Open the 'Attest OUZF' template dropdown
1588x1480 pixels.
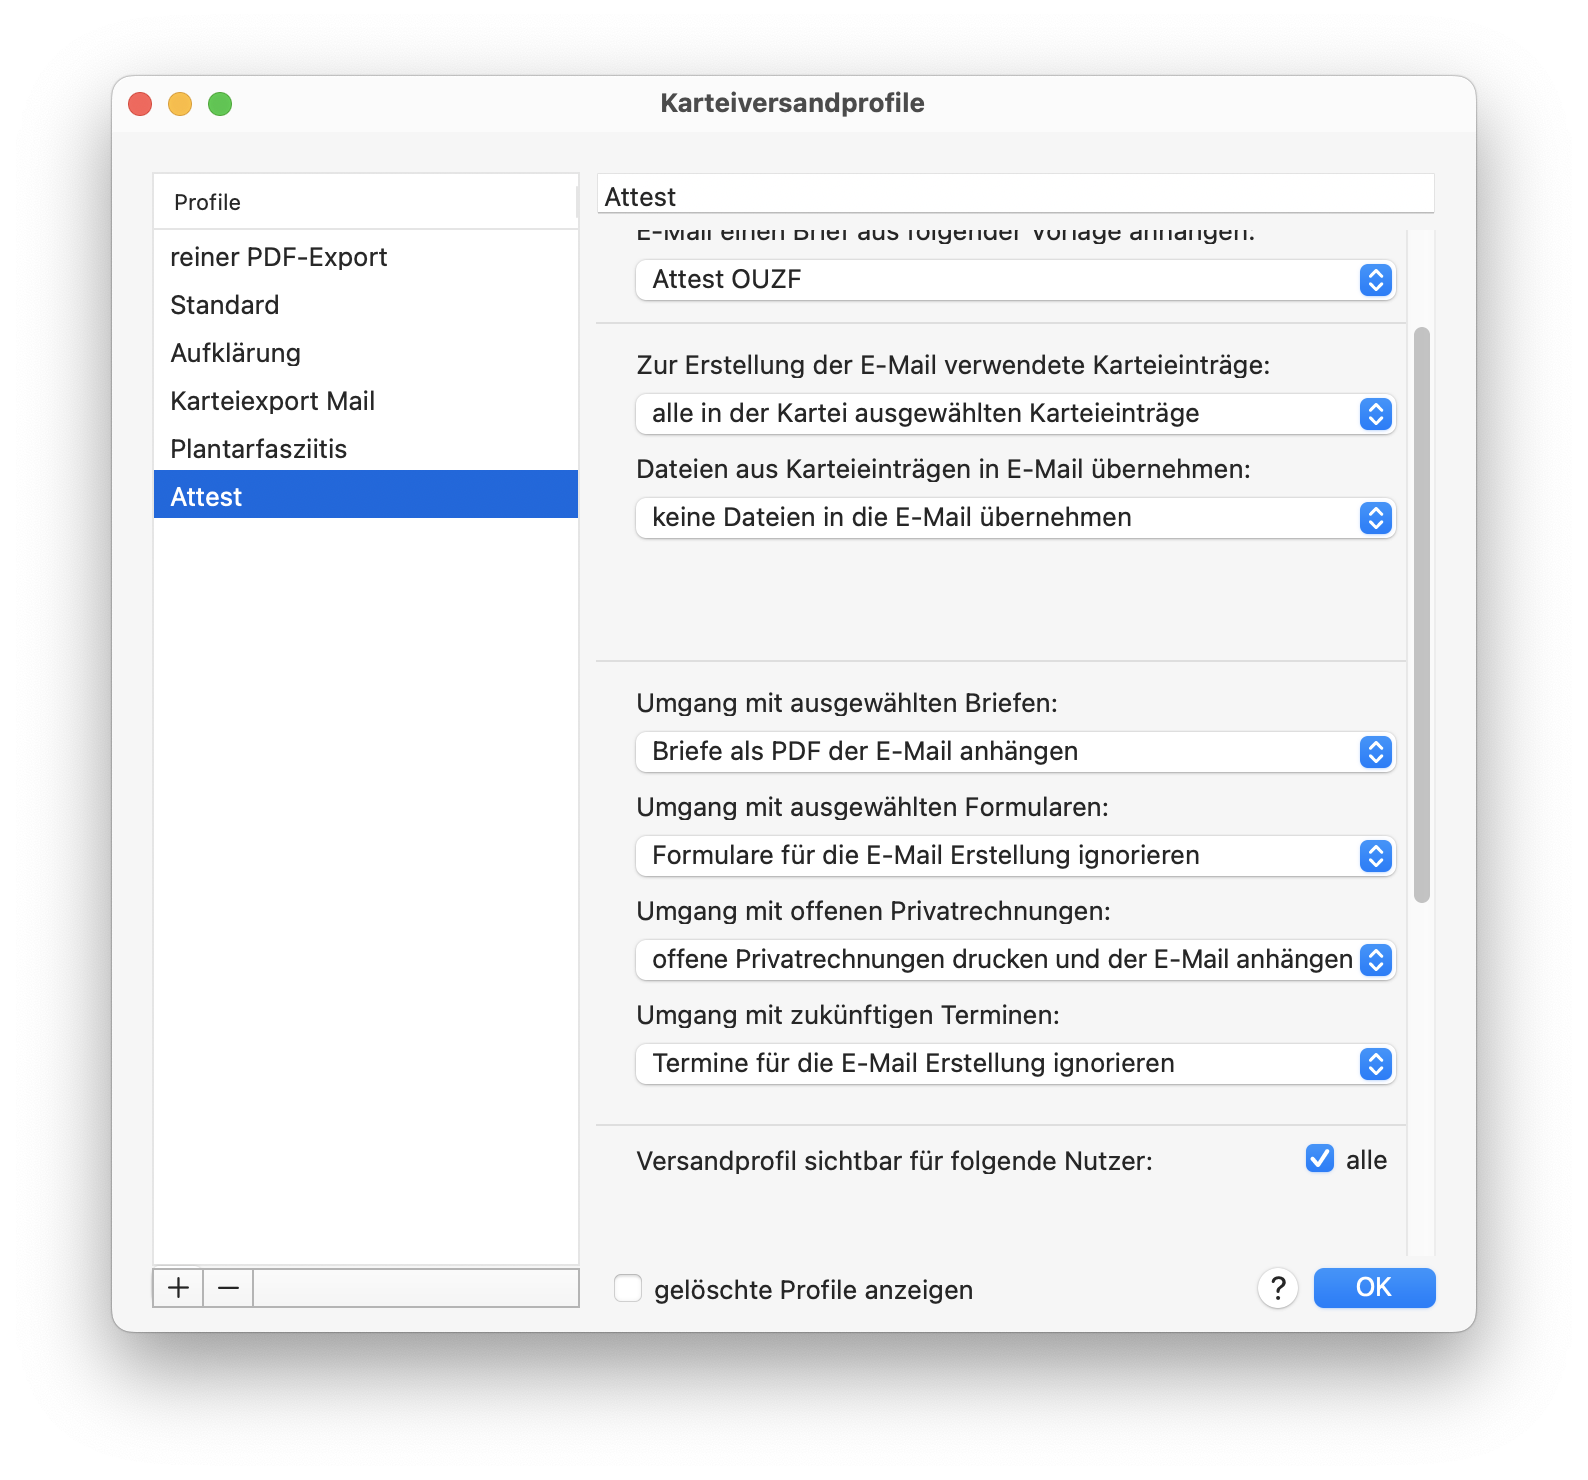tap(1015, 280)
